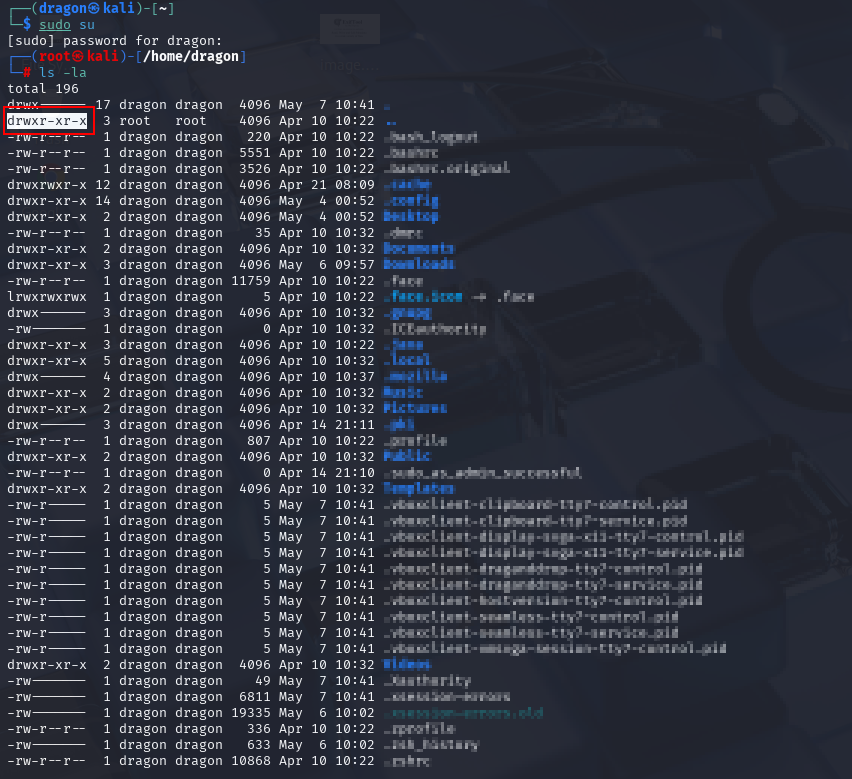
Task: Click the Downloads directory name
Action: coord(418,264)
